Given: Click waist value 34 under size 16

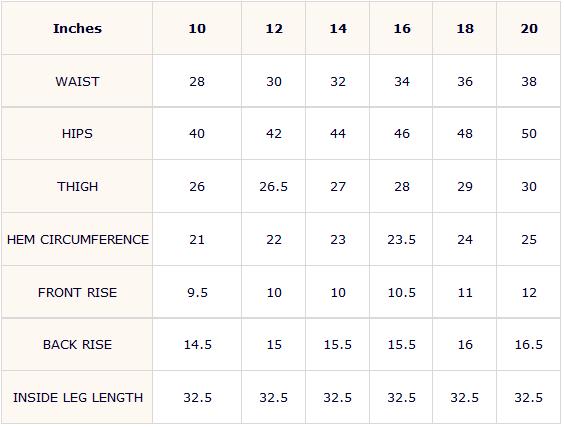Looking at the screenshot, I should coord(401,81).
